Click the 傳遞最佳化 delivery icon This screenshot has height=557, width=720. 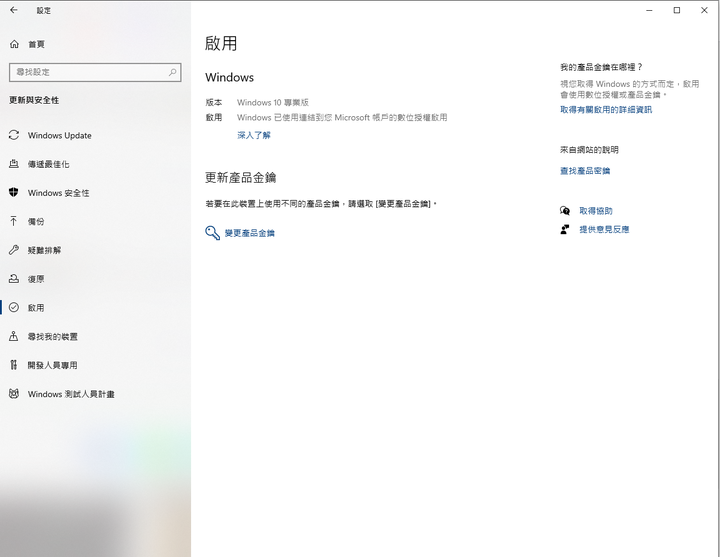pyautogui.click(x=14, y=164)
